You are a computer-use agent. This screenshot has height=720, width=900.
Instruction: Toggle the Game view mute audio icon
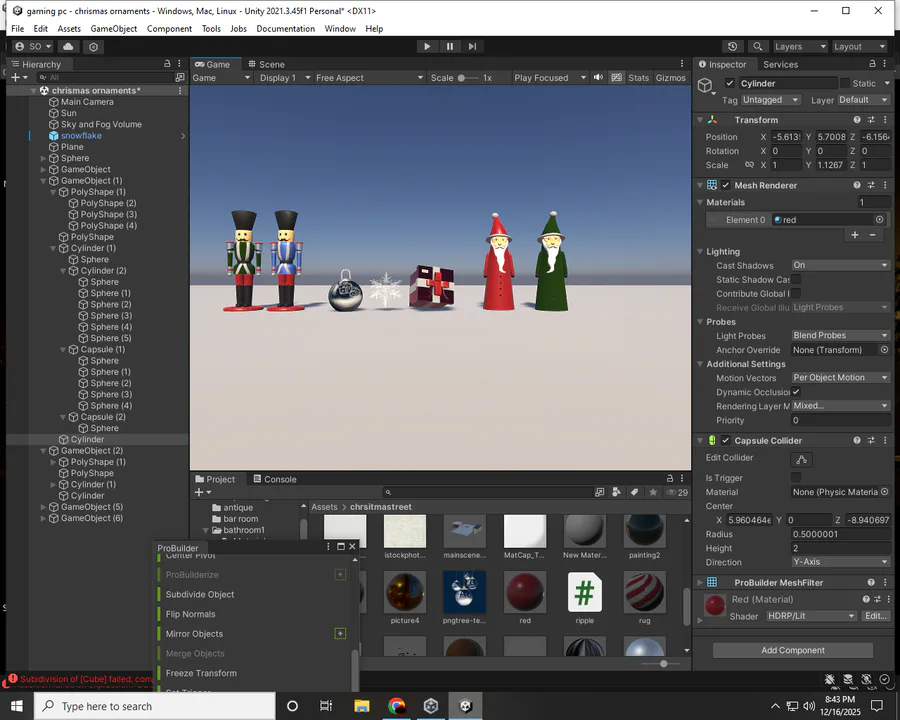point(598,78)
